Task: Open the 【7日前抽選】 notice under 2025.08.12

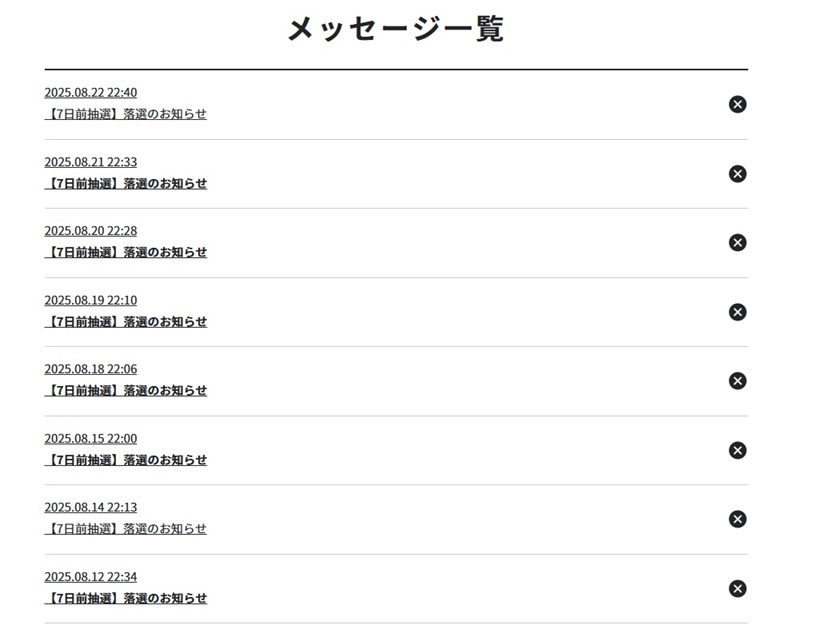Action: click(x=127, y=598)
